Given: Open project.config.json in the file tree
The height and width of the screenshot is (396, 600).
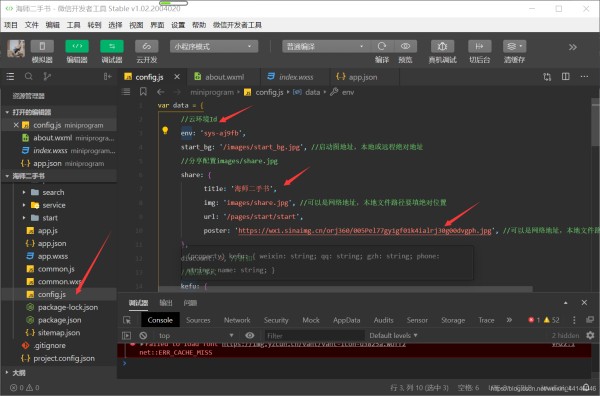Looking at the screenshot, I should (64, 359).
